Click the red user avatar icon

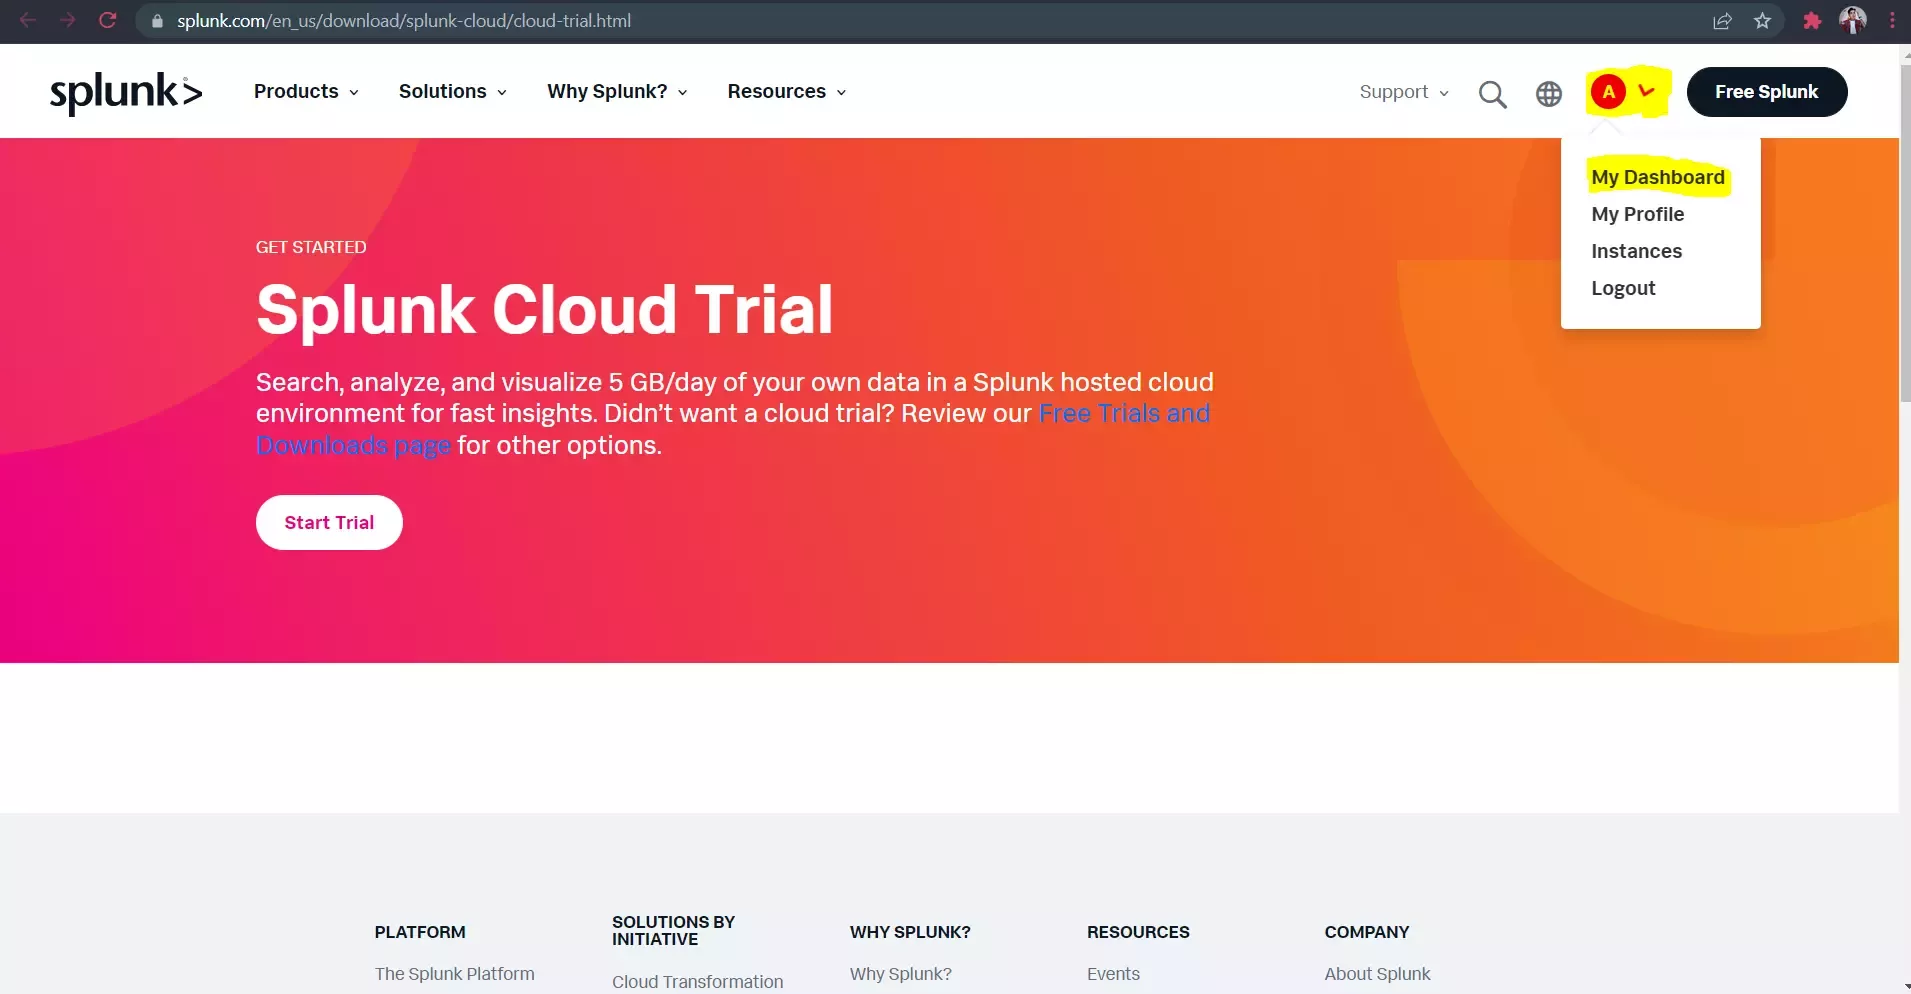tap(1608, 92)
